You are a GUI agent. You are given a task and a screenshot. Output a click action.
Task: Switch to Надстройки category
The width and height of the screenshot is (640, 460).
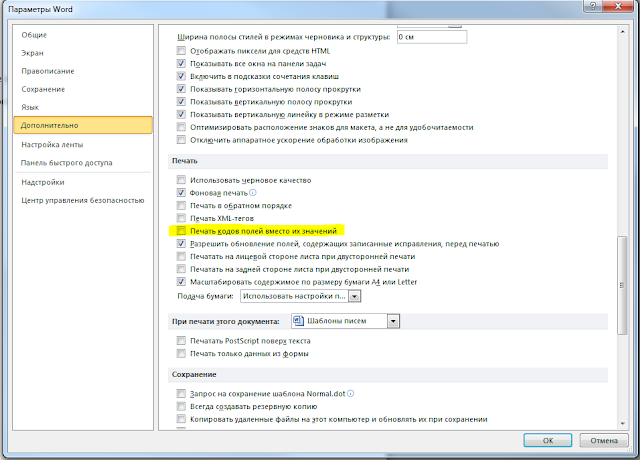click(x=83, y=182)
